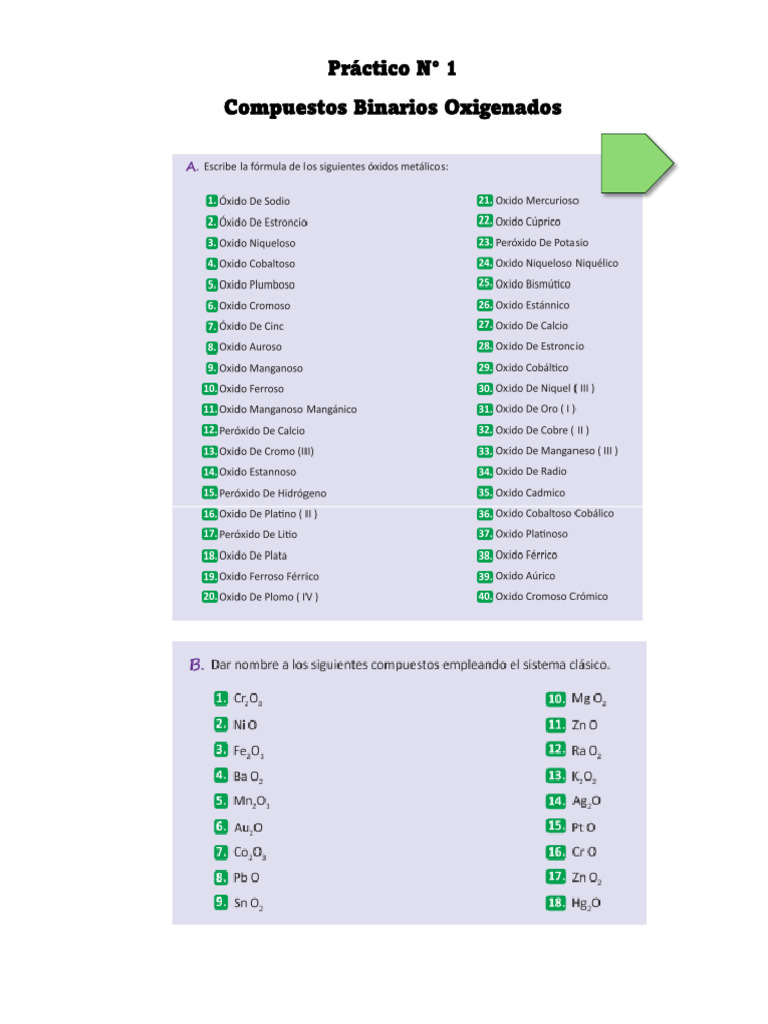
Task: Click number 40 badge beside Oxido Cromoso Crómico
Action: 485,596
